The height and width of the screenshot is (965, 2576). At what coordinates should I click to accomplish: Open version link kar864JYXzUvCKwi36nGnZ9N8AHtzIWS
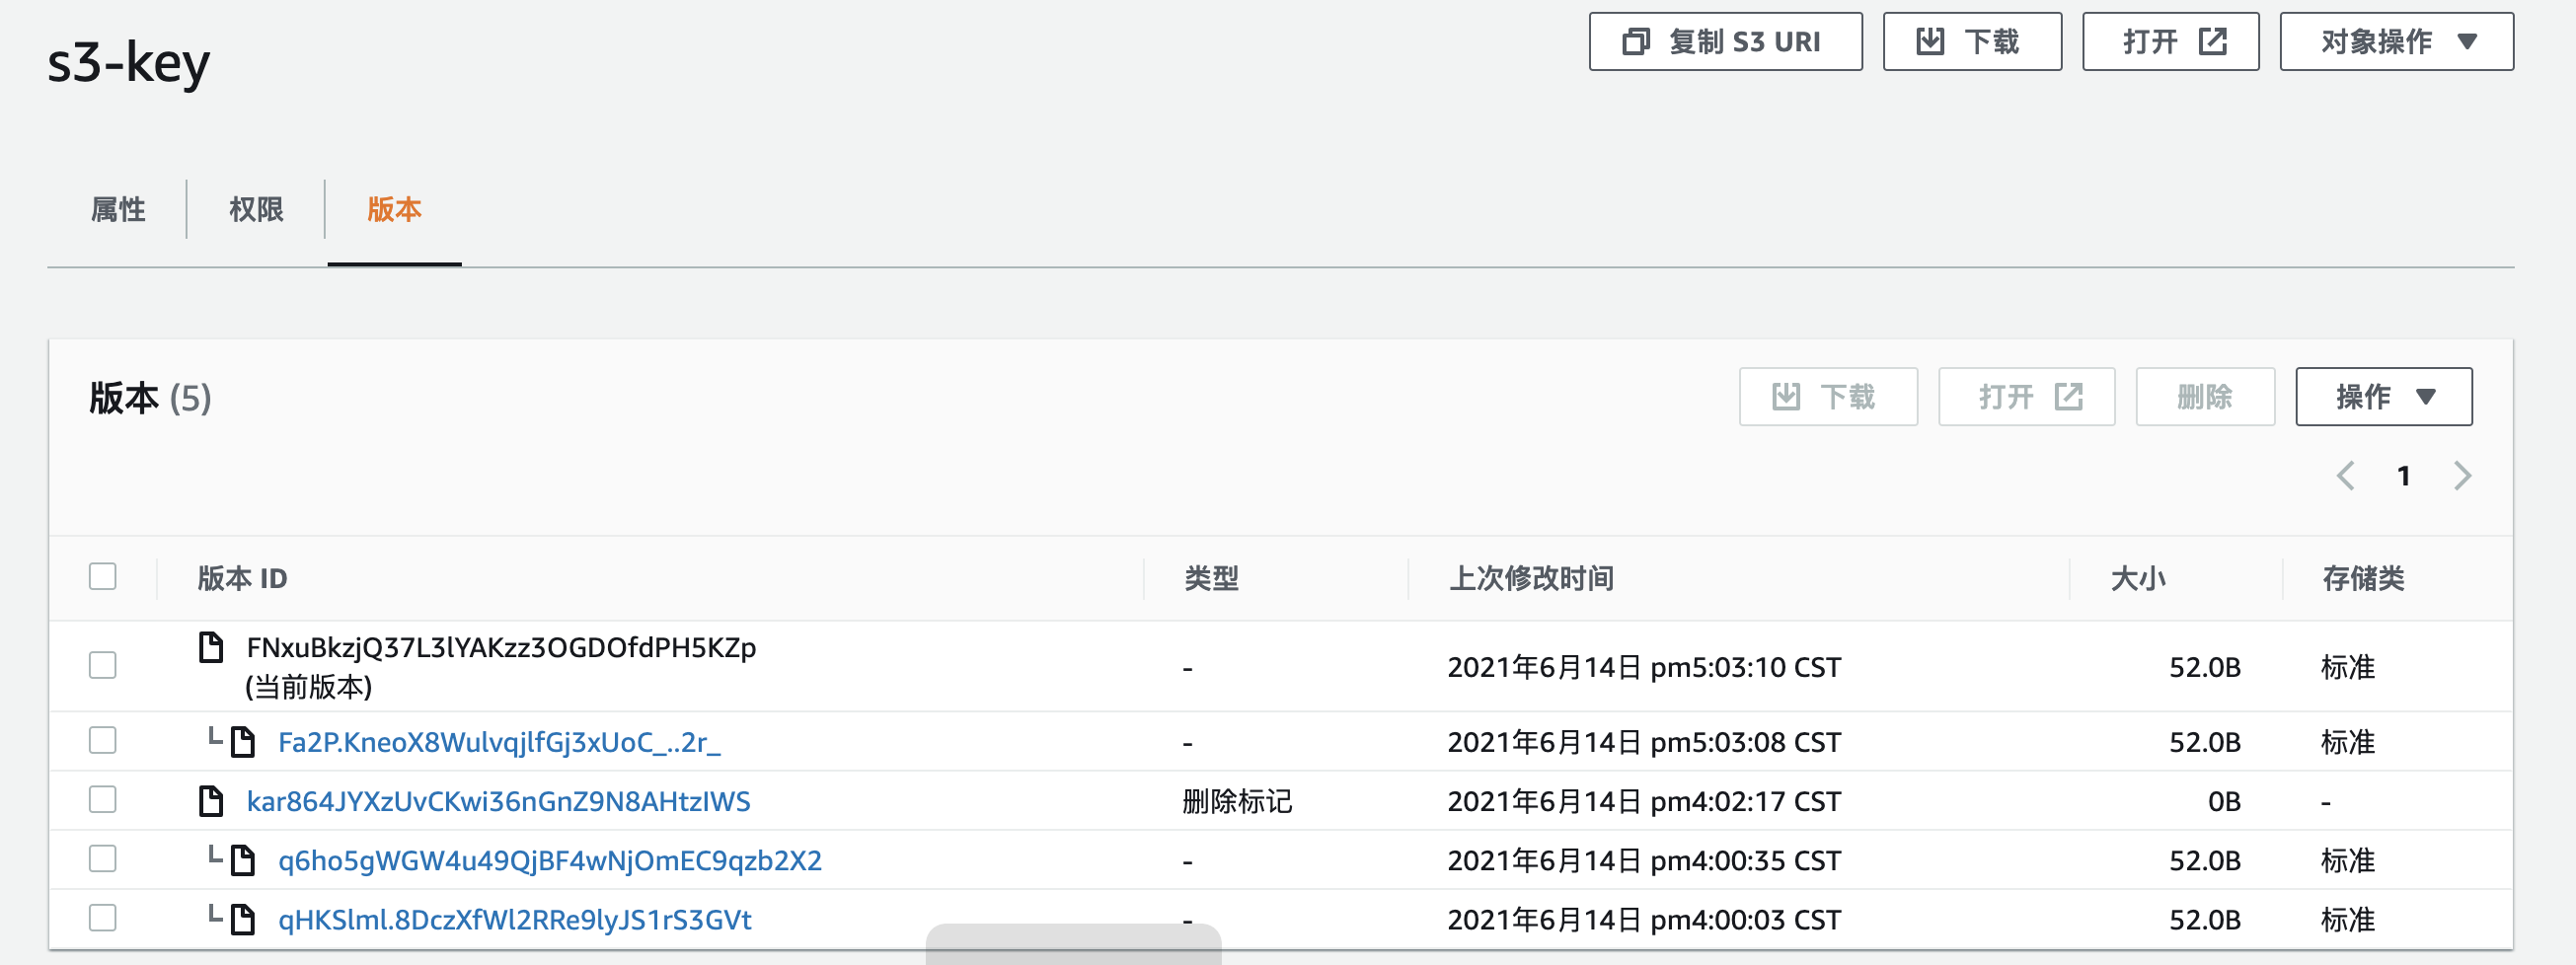(498, 801)
